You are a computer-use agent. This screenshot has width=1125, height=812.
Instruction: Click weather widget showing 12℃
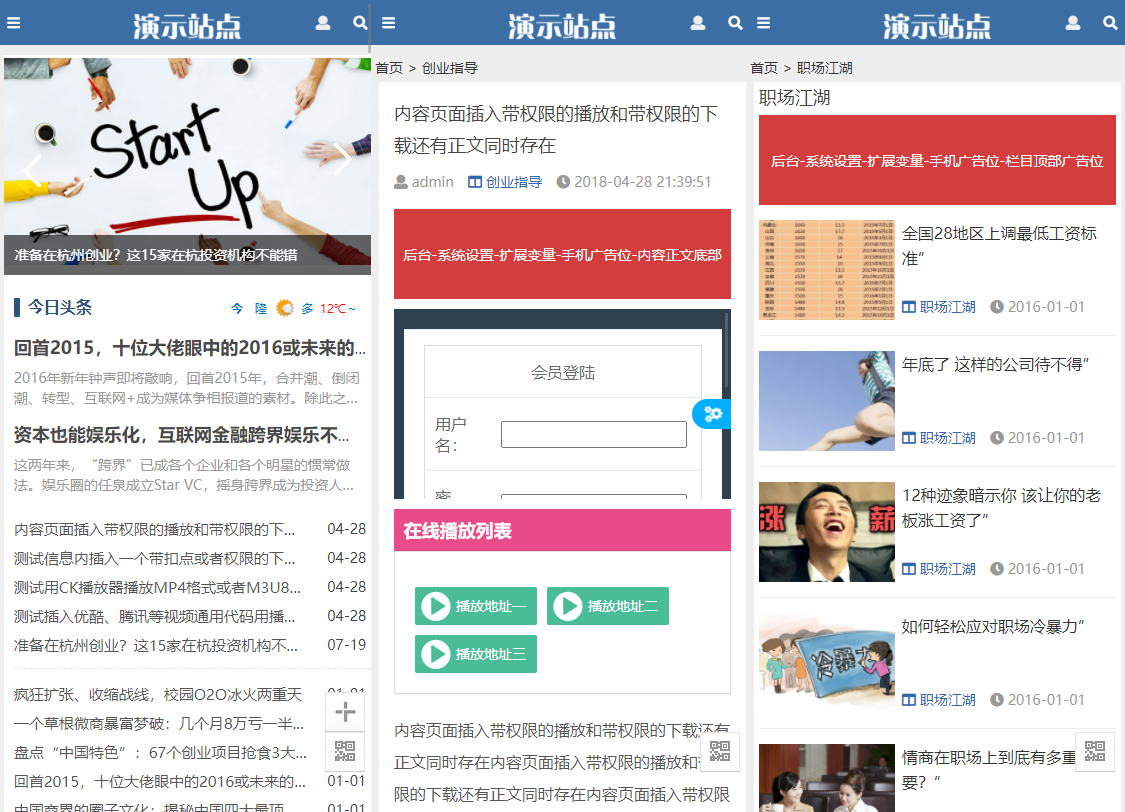(293, 308)
